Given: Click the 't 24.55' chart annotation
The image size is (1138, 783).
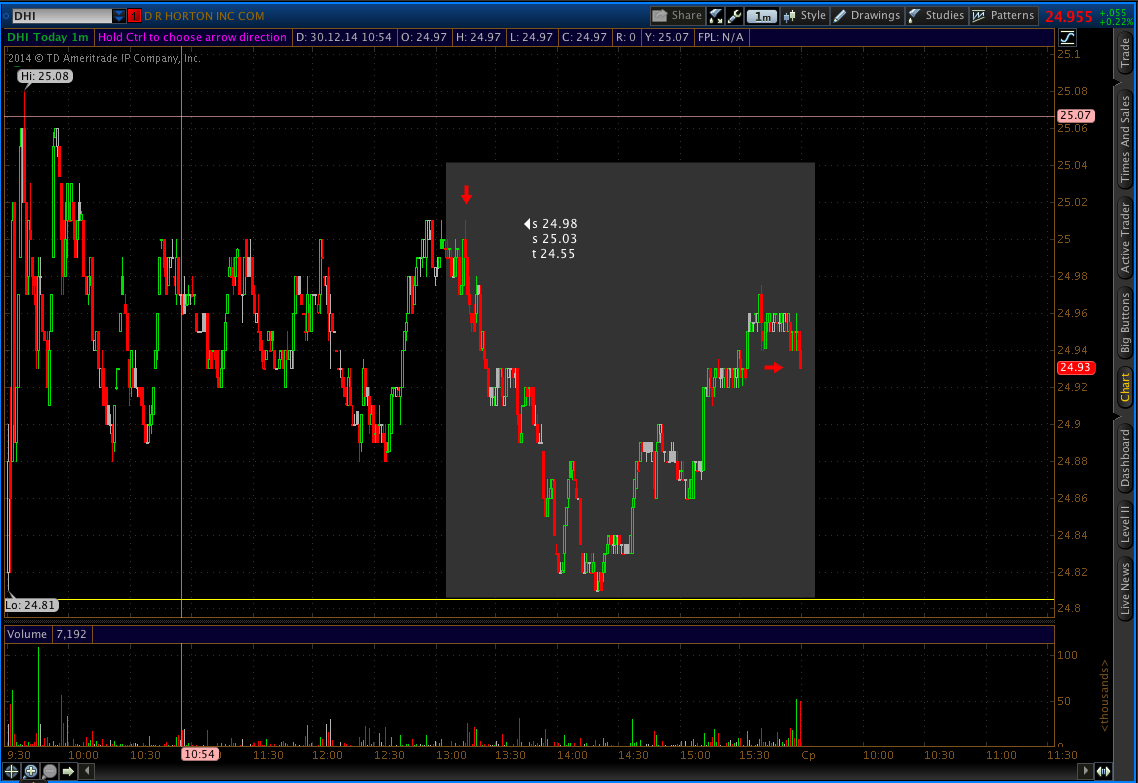Looking at the screenshot, I should (x=554, y=254).
